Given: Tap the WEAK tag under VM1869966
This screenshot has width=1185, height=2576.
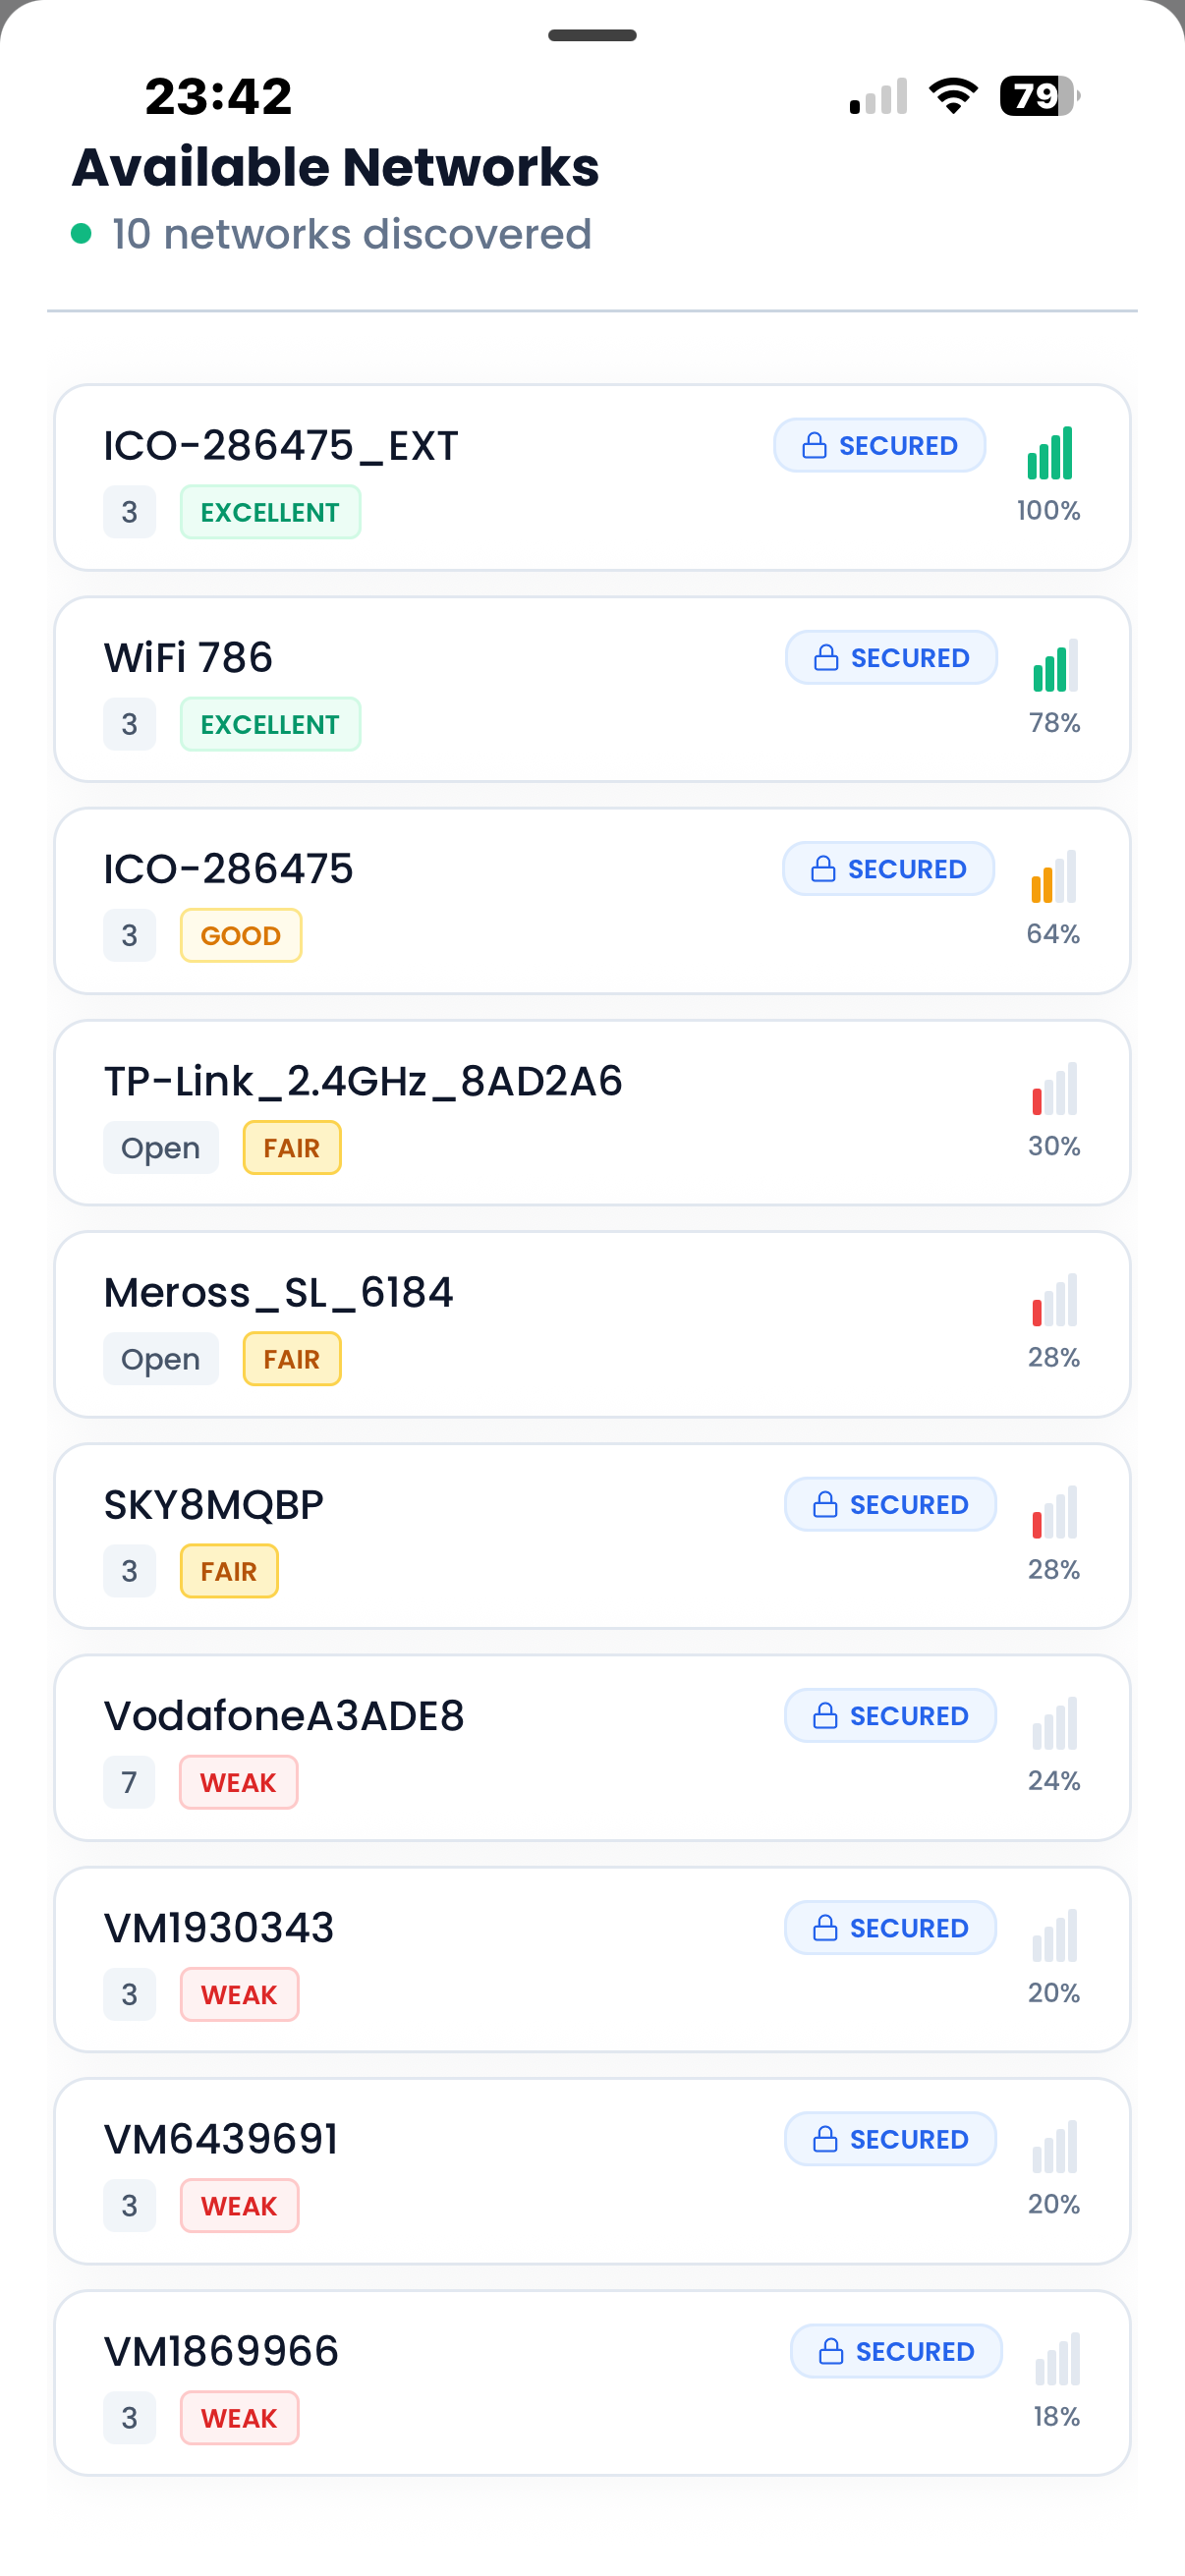Looking at the screenshot, I should pyautogui.click(x=239, y=2418).
